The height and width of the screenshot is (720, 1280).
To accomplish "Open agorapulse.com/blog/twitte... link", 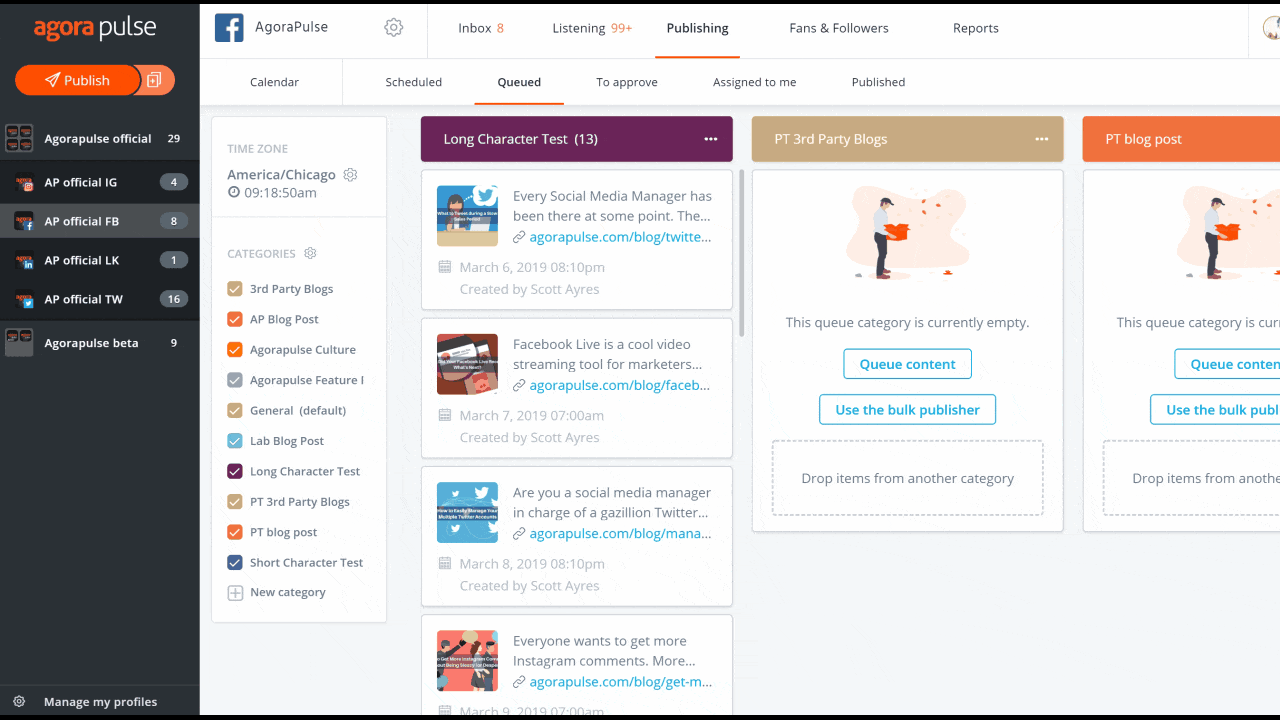I will 621,237.
